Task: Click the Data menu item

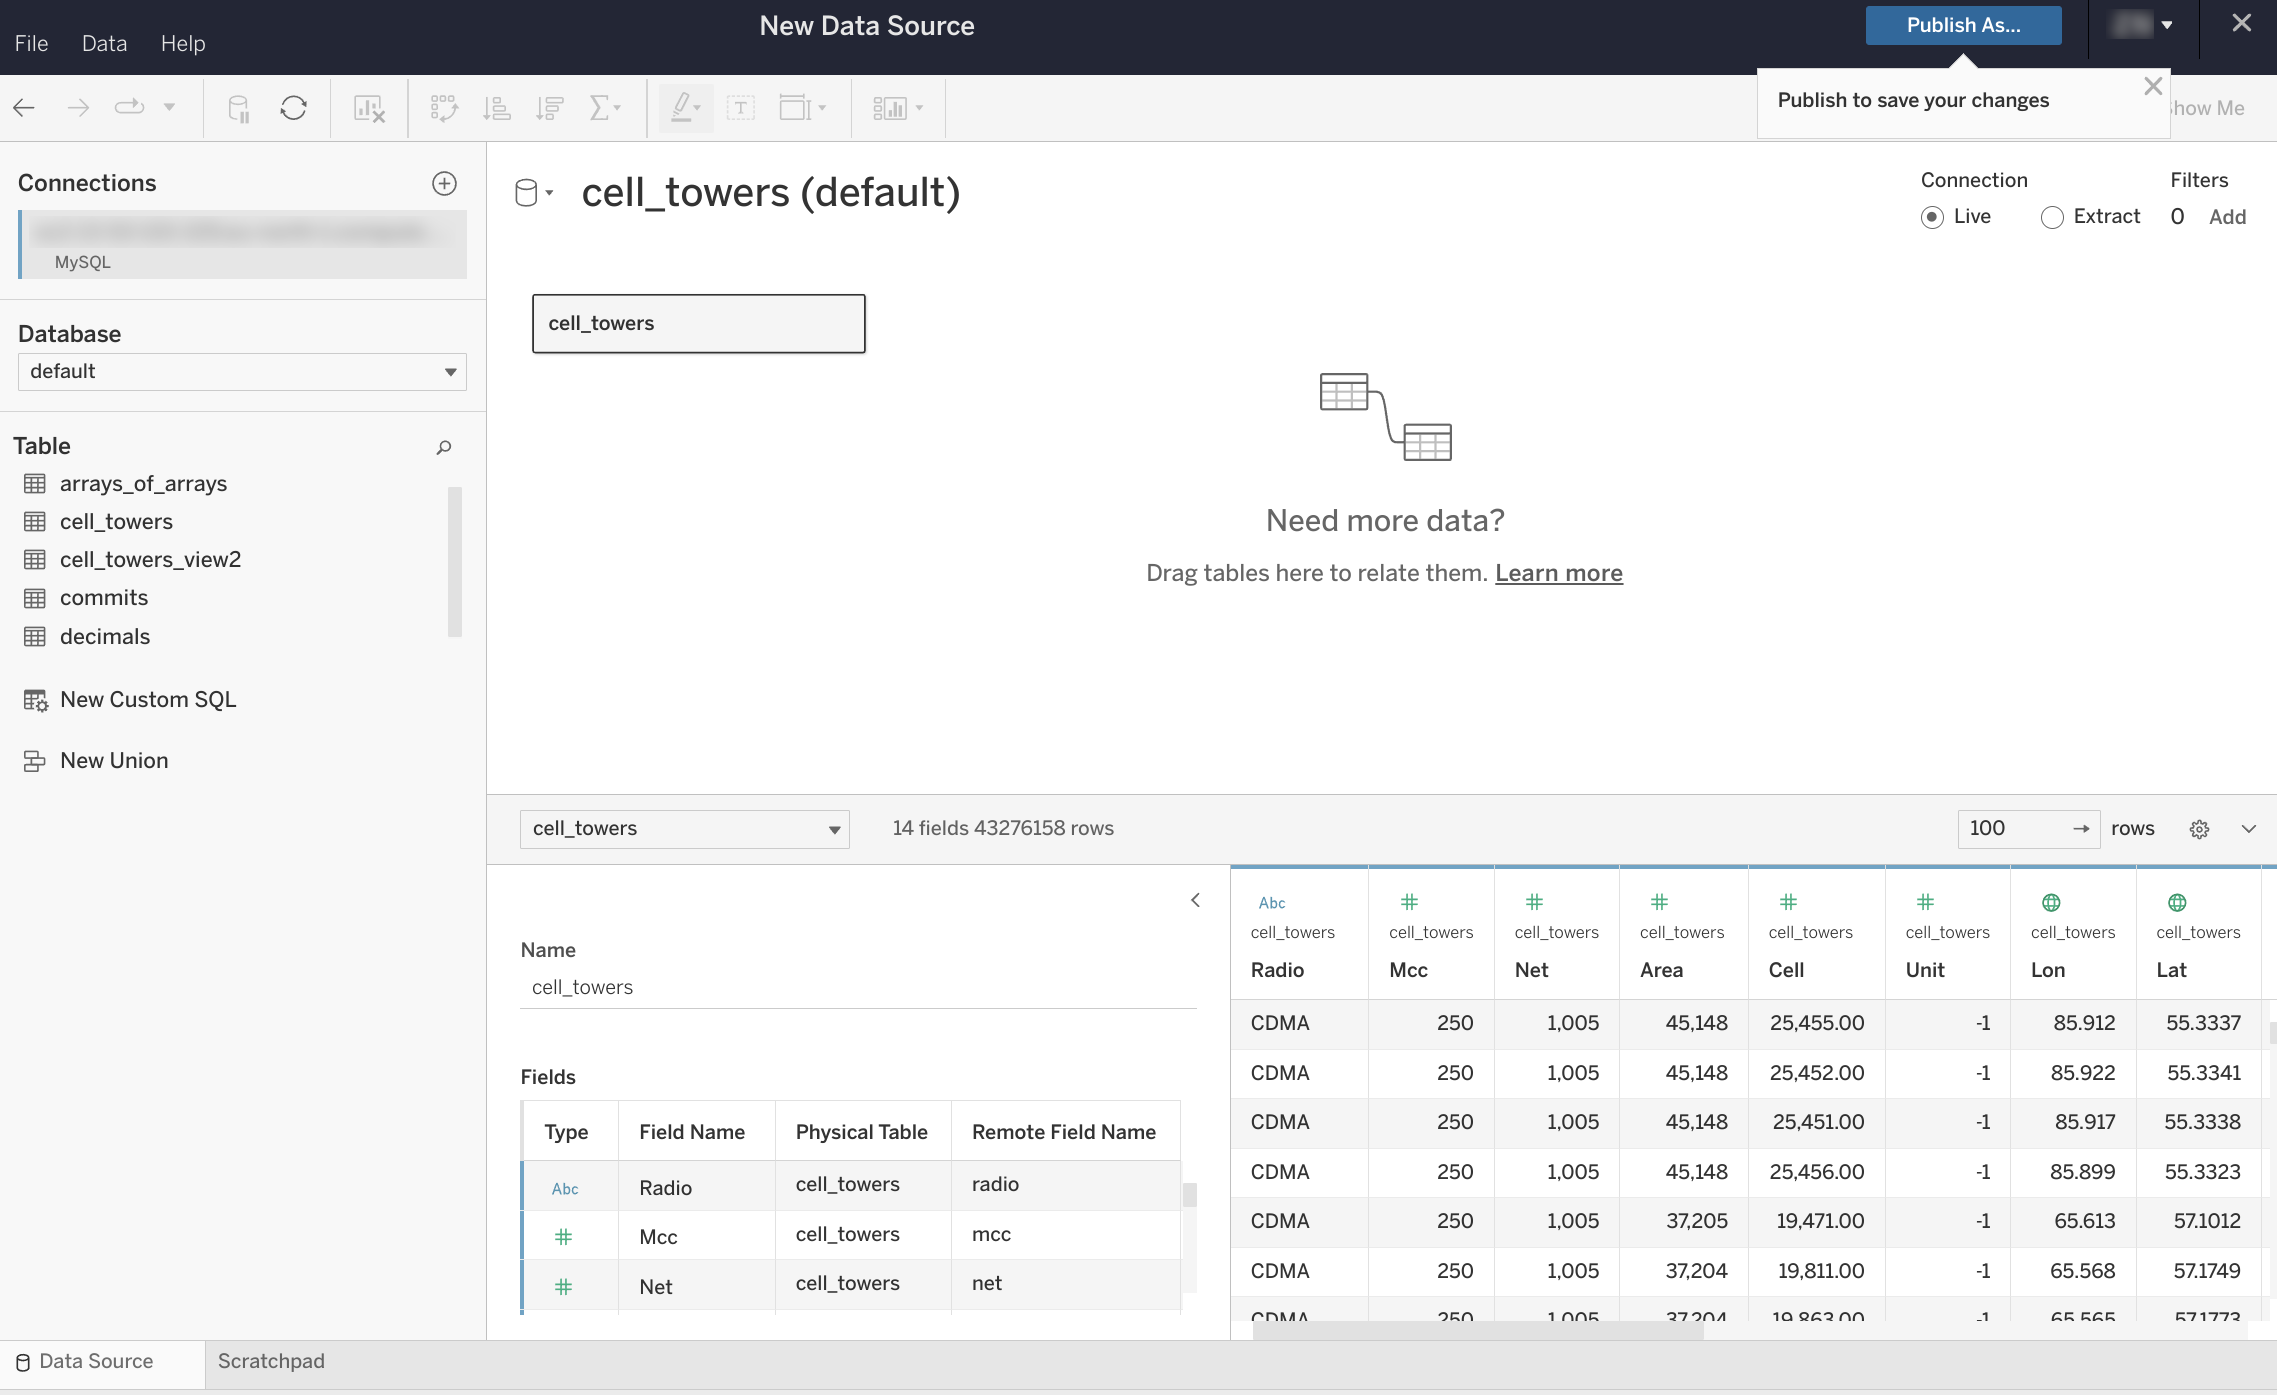Action: tap(104, 42)
